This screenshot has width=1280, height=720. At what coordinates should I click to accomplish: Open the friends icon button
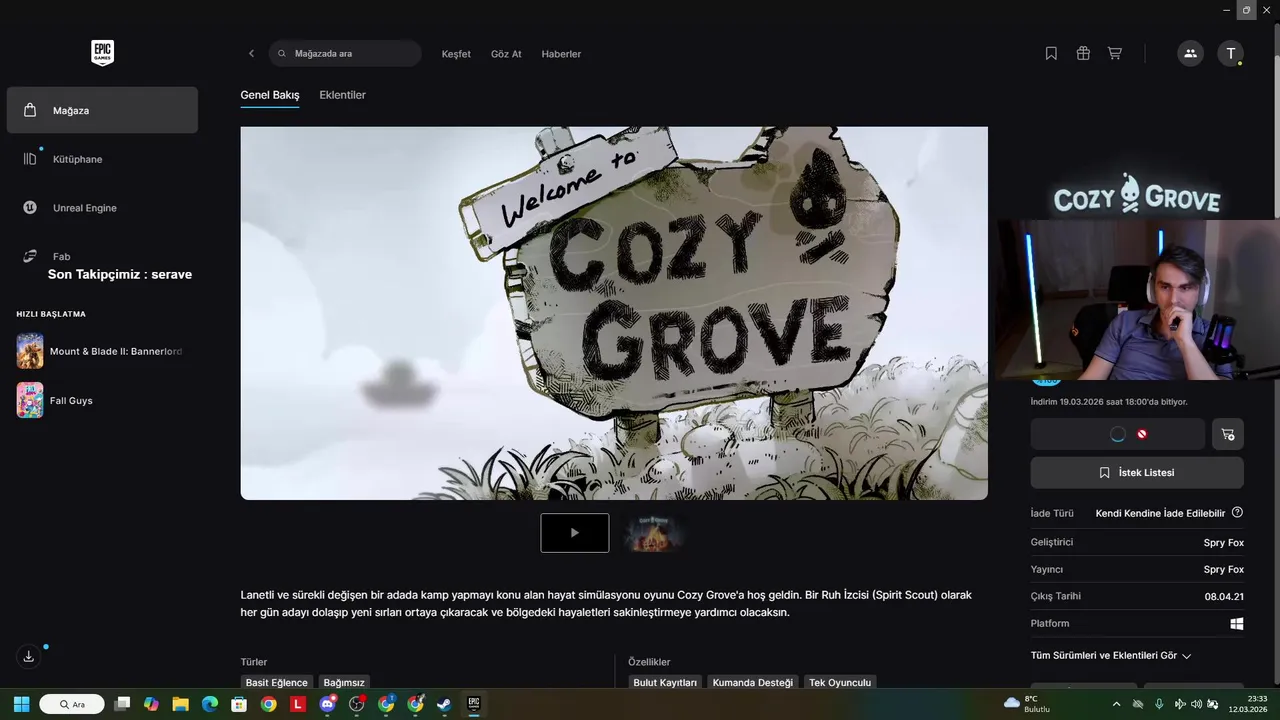click(x=1190, y=54)
